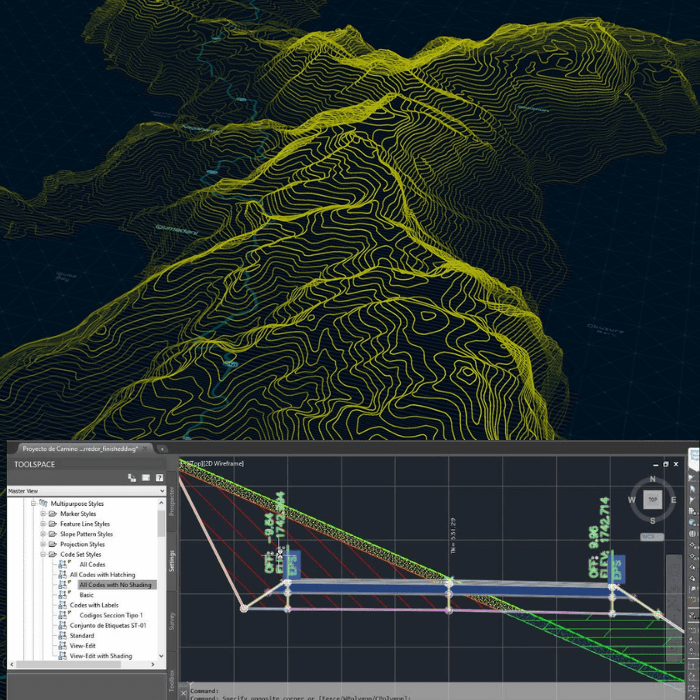700x700 pixels.
Task: Click icon beside All Codes with Hatching
Action: pos(62,575)
